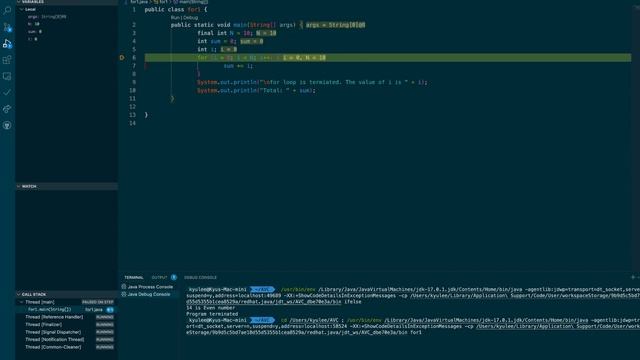This screenshot has width=640, height=360.
Task: Click the Debug code lens above main
Action: [x=190, y=18]
